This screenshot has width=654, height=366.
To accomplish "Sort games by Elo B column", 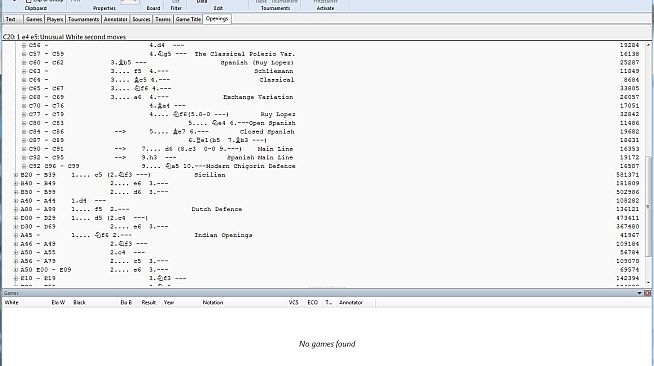I will coord(128,303).
